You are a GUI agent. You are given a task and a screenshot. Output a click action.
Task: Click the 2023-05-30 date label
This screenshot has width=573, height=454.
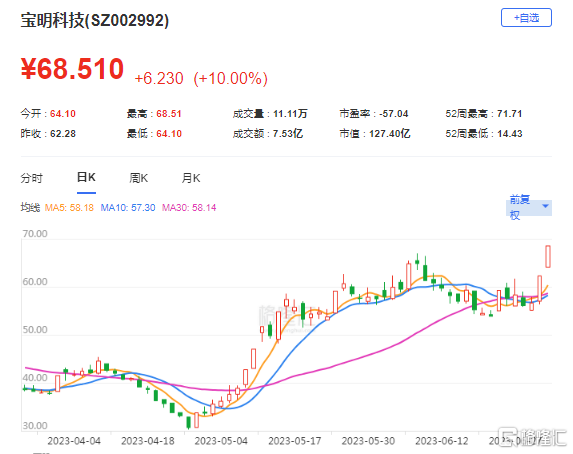click(368, 441)
